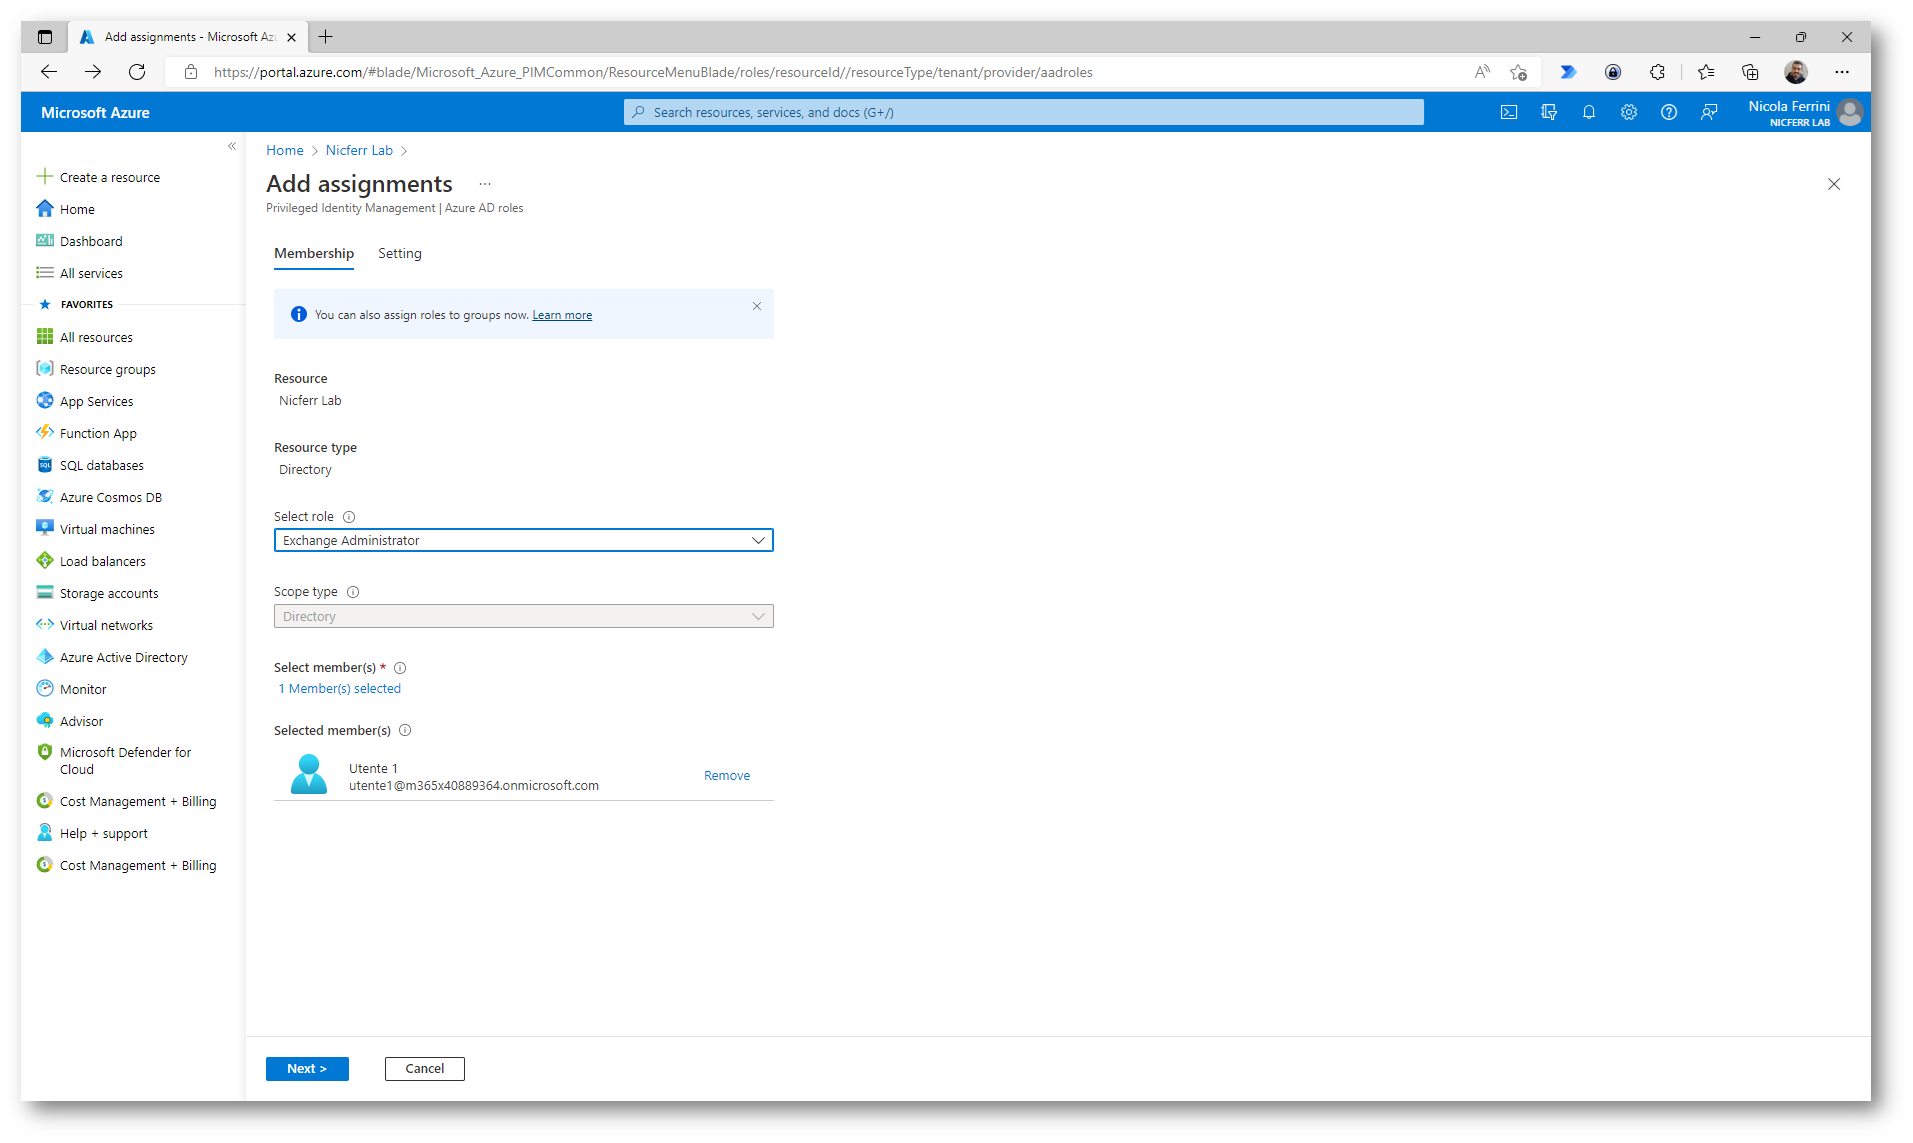Image resolution: width=1913 pixels, height=1143 pixels.
Task: Click the Virtual networks icon
Action: tap(45, 625)
